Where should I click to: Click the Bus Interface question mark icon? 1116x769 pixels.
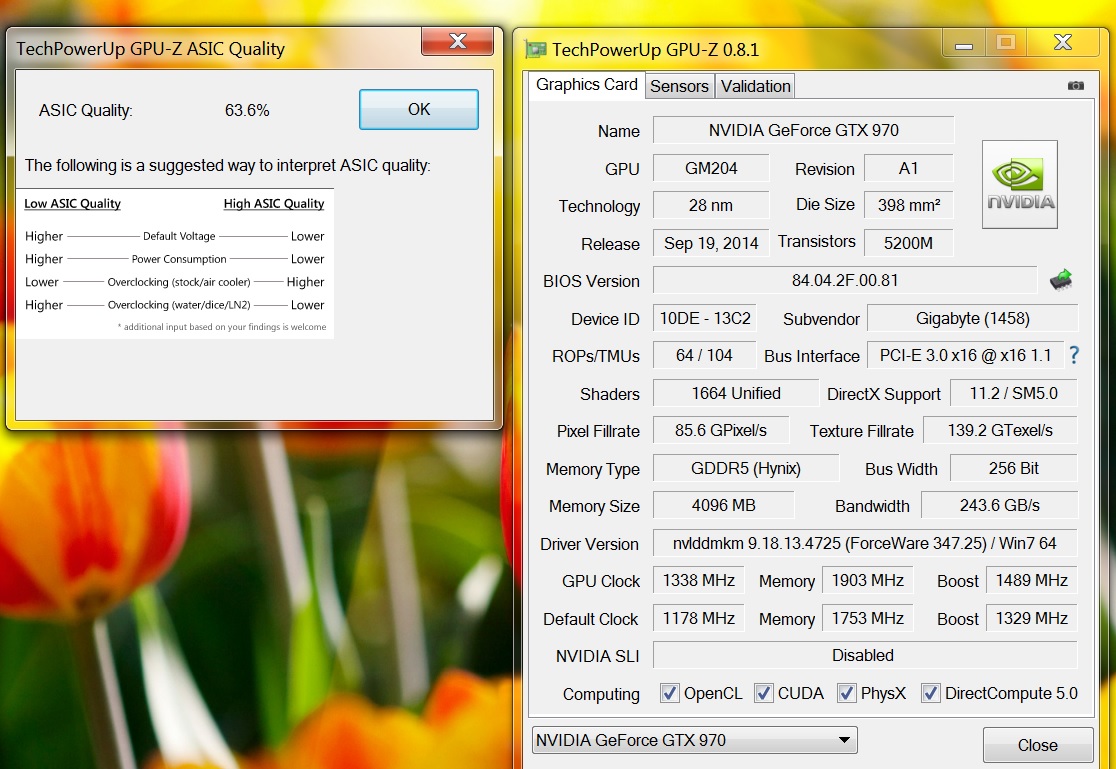1074,355
